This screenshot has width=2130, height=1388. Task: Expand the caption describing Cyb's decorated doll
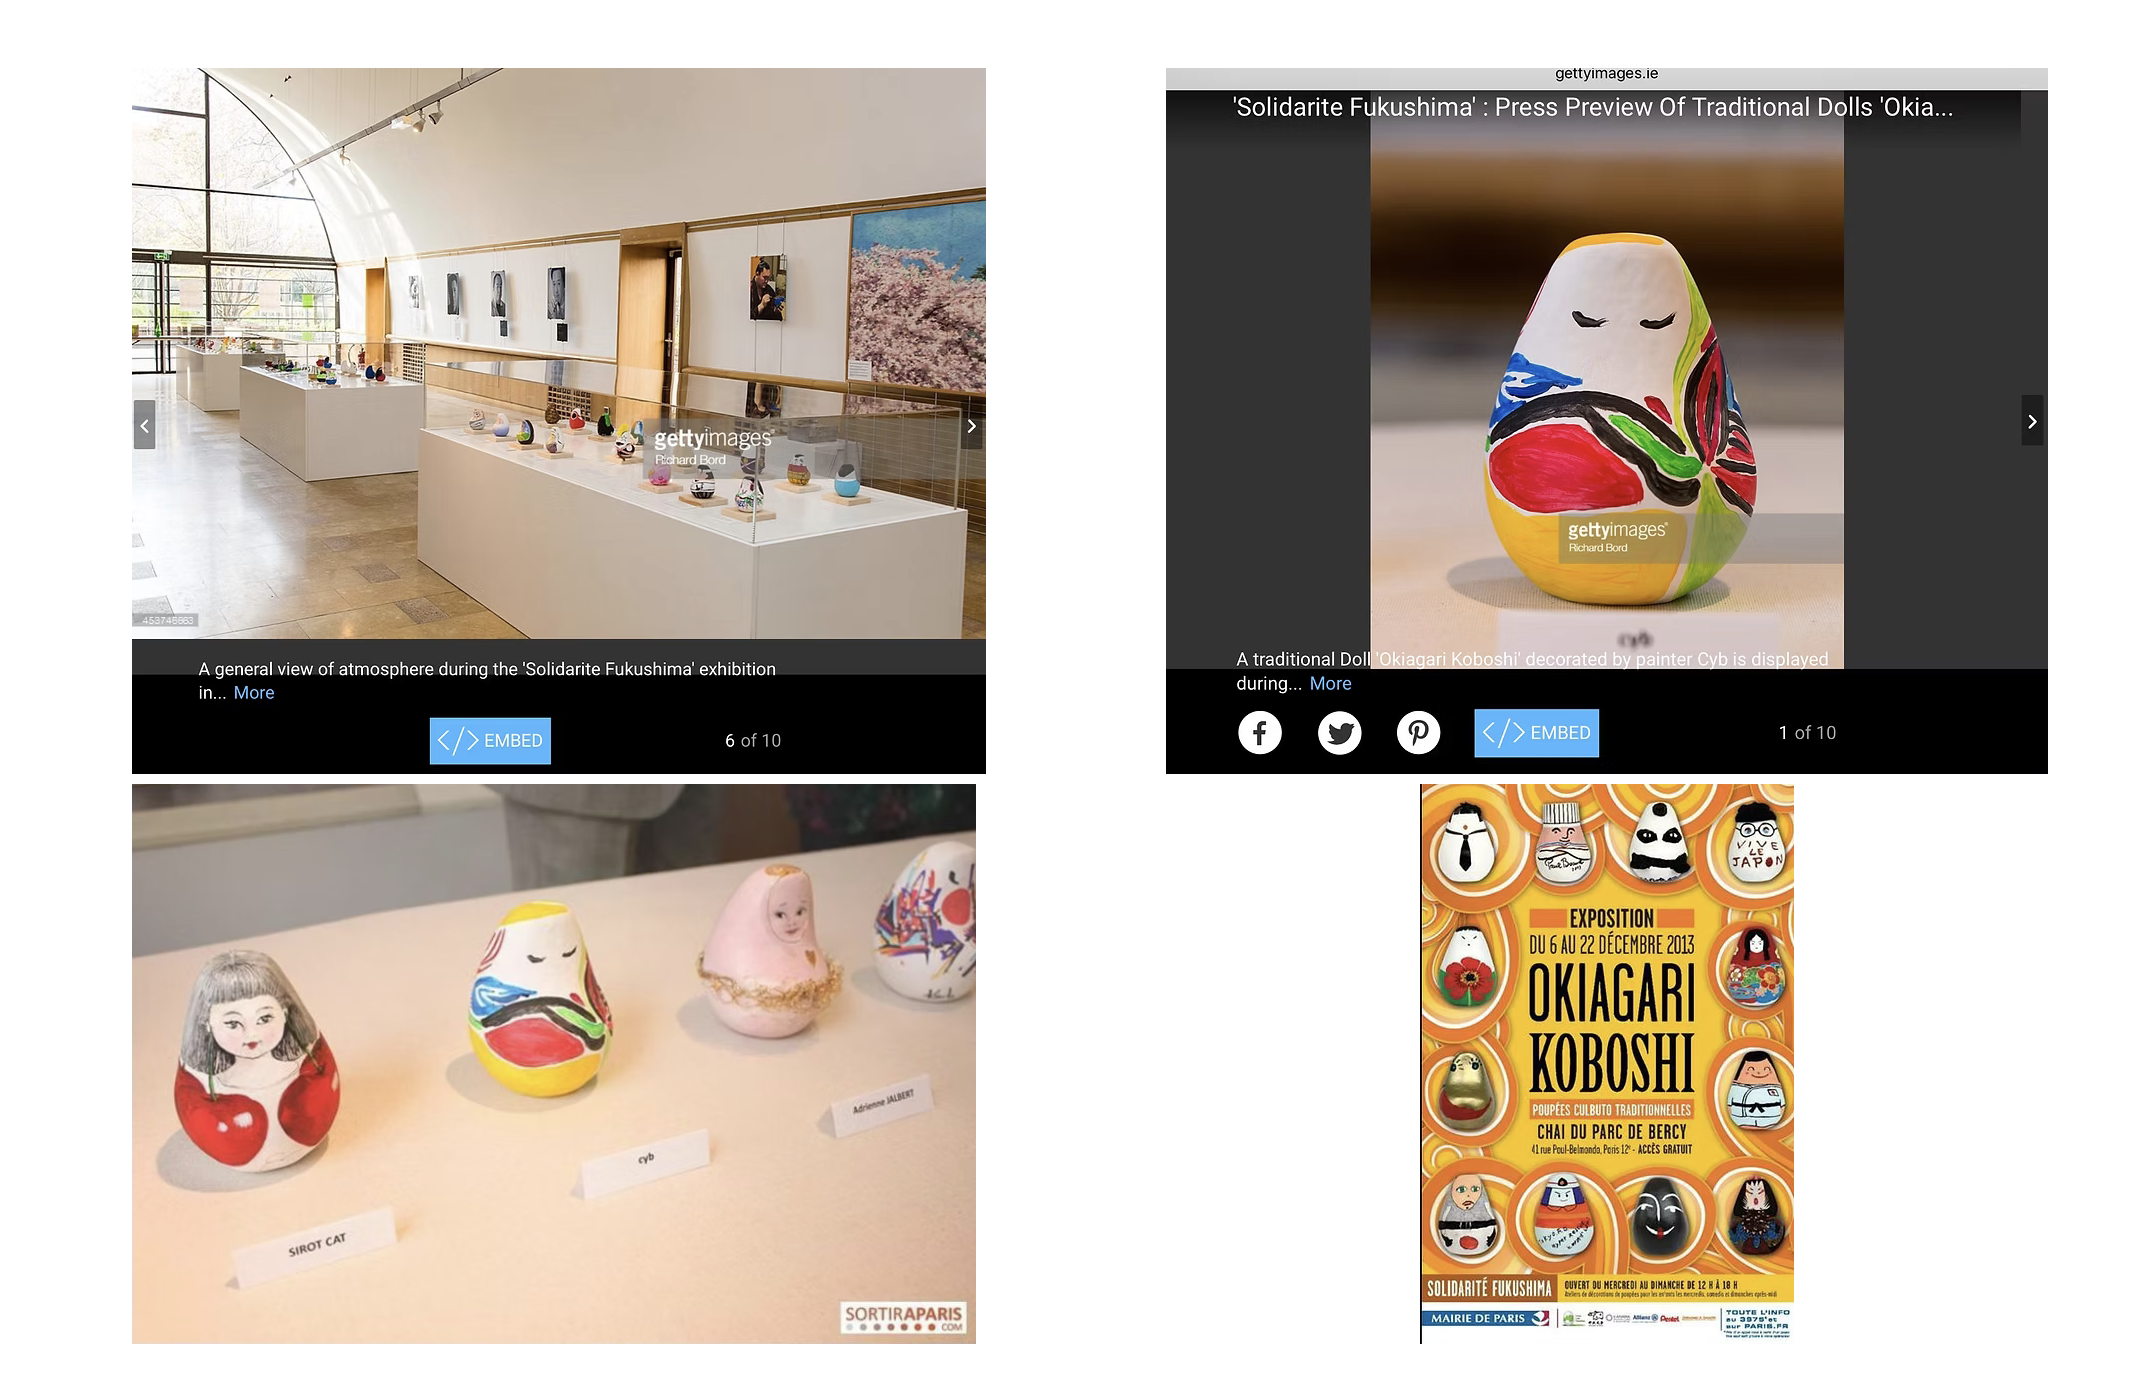tap(1330, 683)
